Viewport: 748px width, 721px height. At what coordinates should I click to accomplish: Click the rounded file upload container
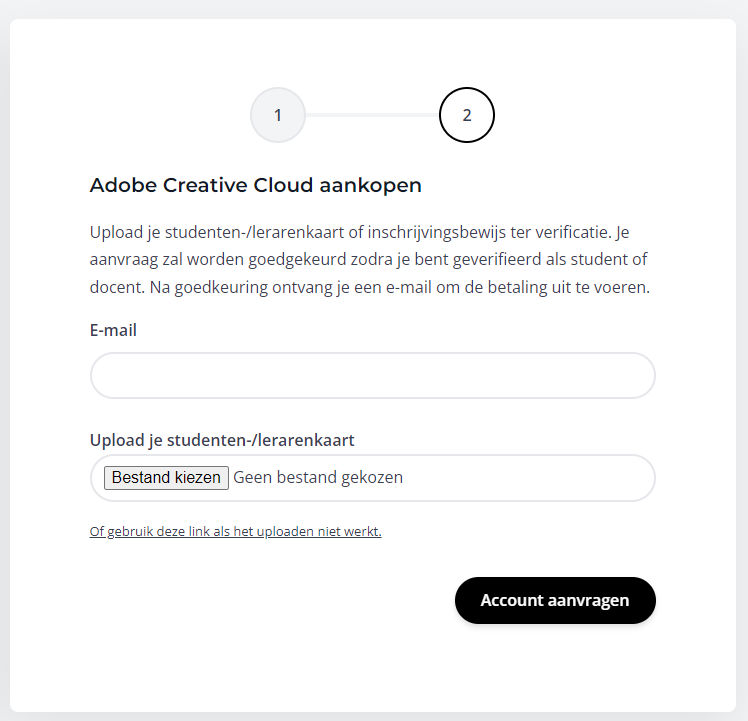click(373, 478)
